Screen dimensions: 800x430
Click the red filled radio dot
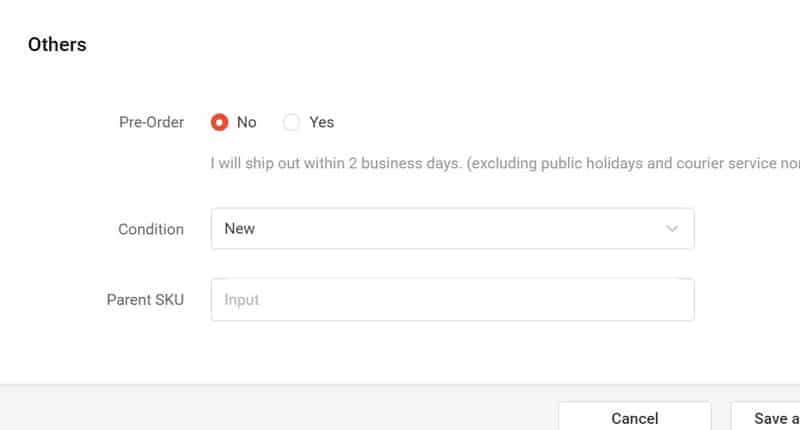click(219, 122)
